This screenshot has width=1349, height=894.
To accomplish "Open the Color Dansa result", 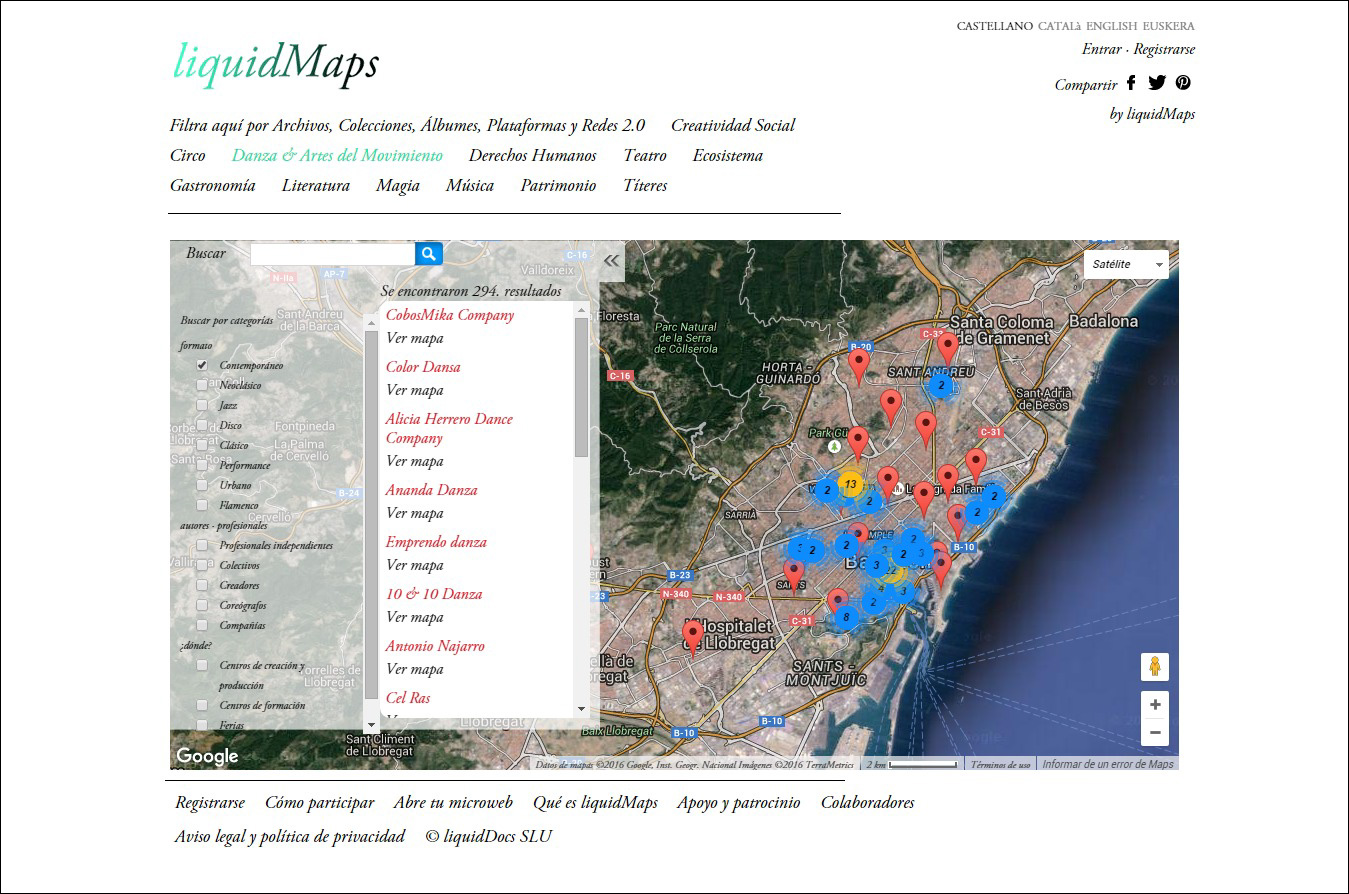I will (423, 367).
